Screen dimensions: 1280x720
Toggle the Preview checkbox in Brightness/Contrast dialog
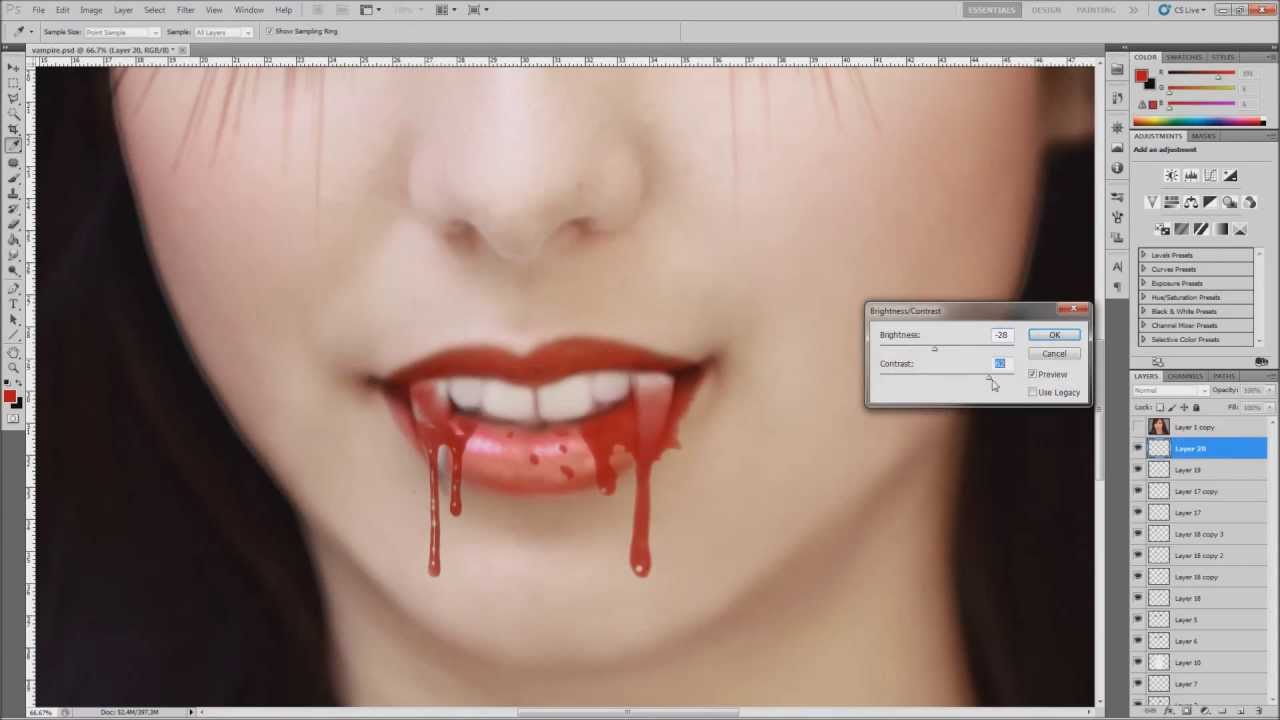[1032, 374]
